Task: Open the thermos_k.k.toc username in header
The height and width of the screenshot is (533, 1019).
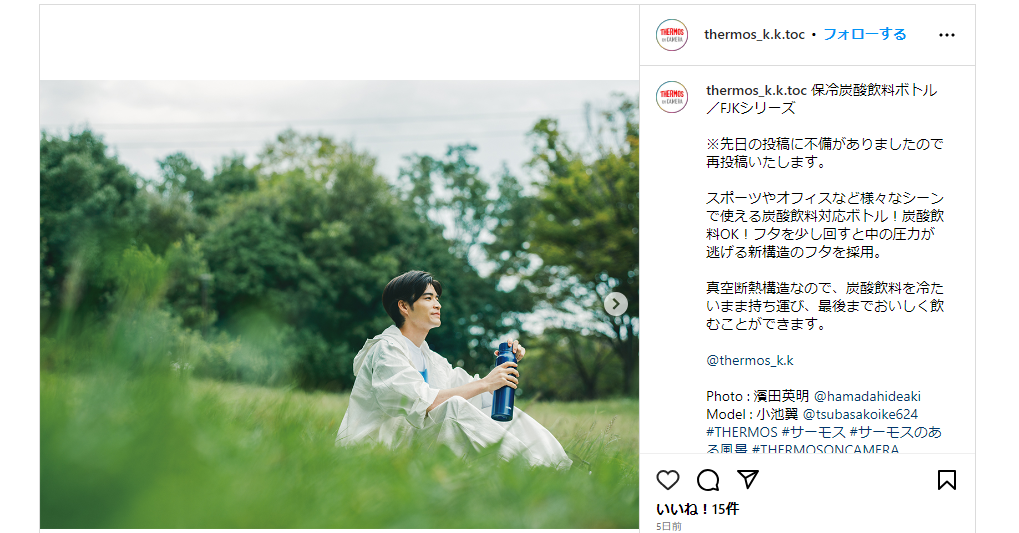Action: pos(755,34)
